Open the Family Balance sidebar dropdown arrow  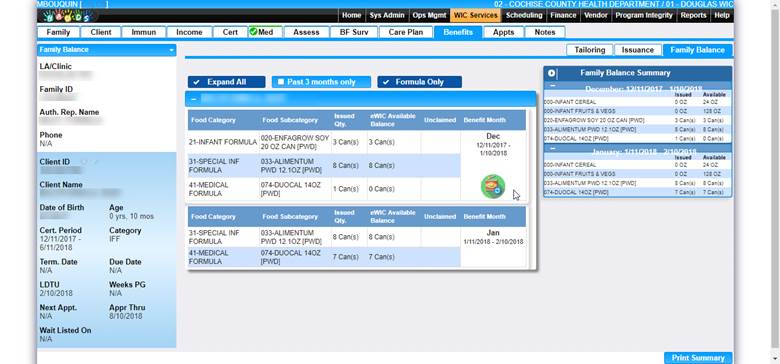point(172,50)
